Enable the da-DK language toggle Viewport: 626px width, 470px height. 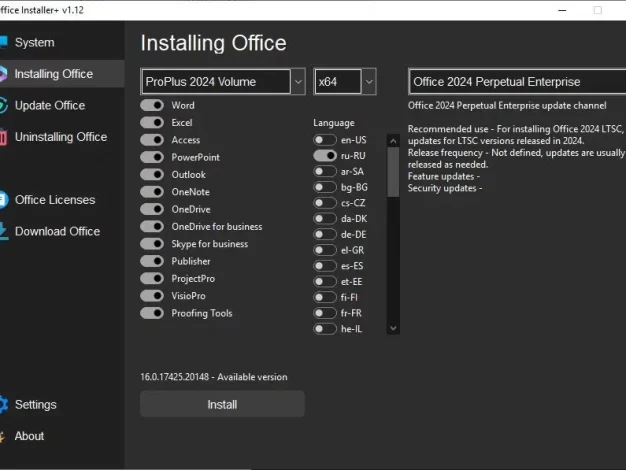[x=325, y=218]
